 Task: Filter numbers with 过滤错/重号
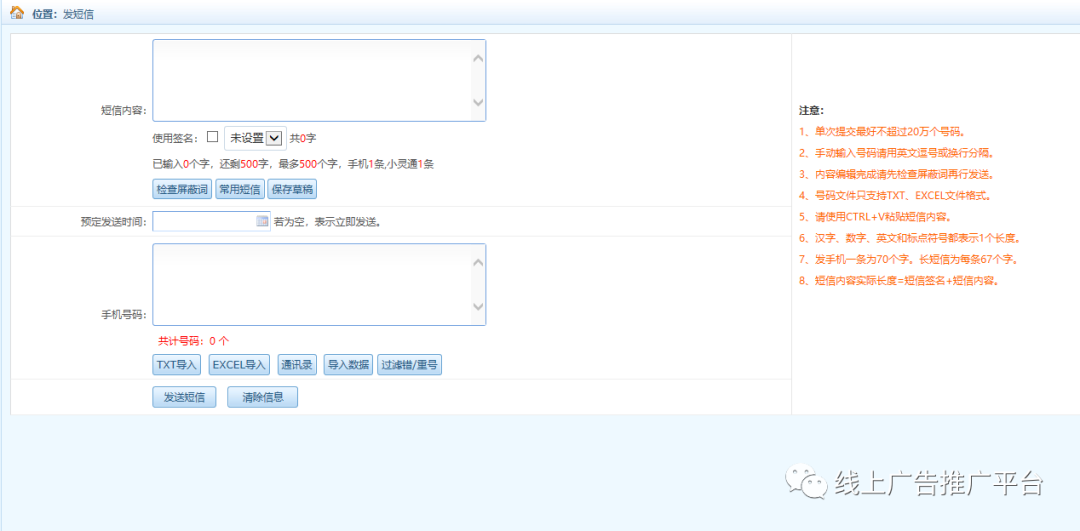pos(410,364)
